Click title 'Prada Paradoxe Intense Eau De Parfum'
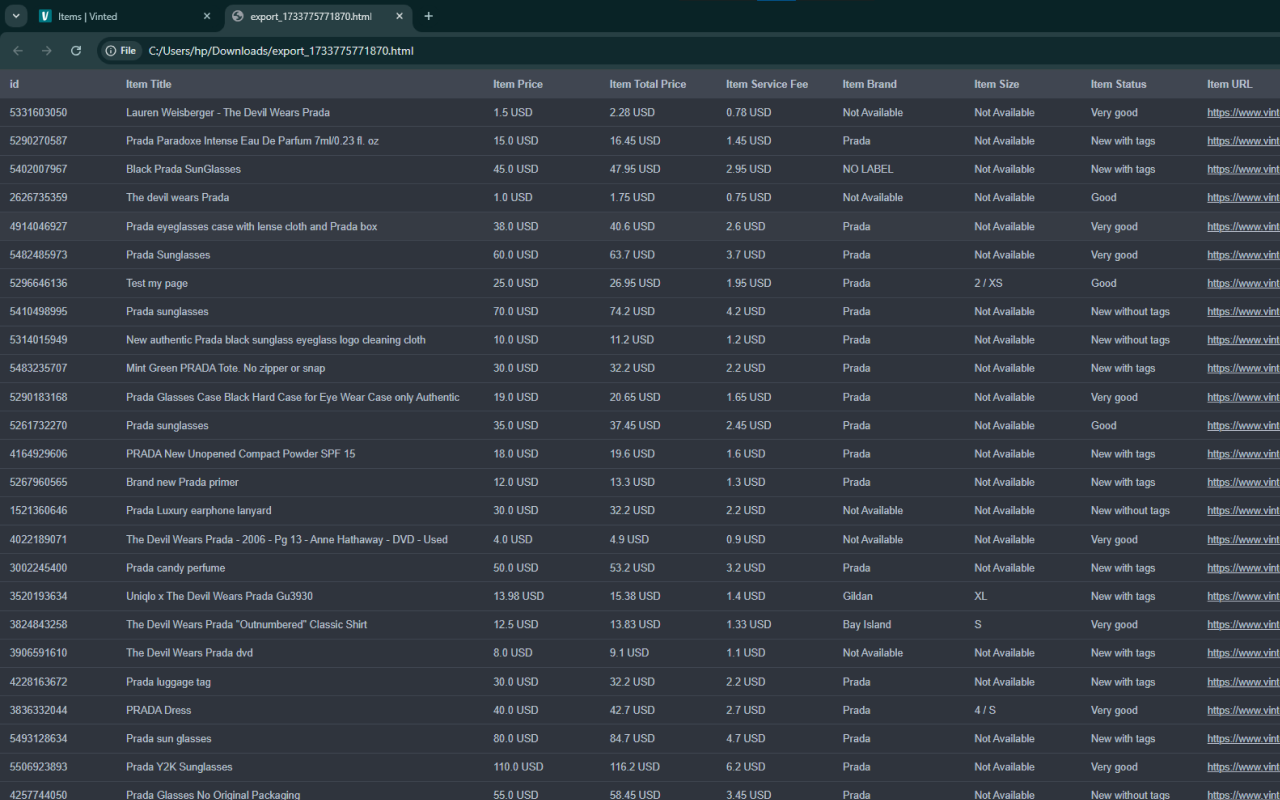This screenshot has height=800, width=1280. pyautogui.click(x=252, y=141)
